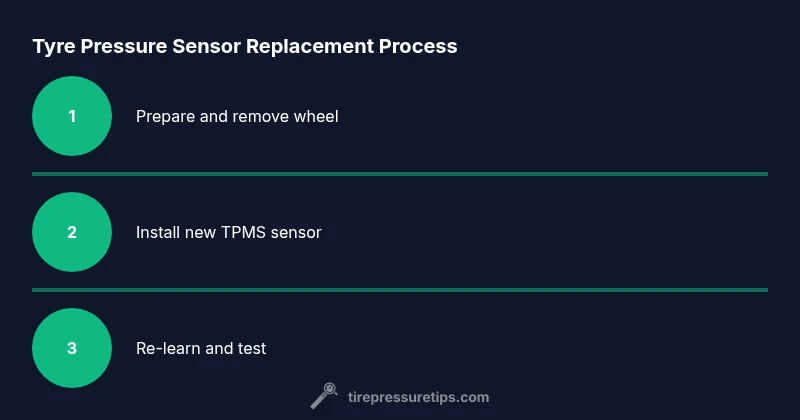
Task: Click the word "Install" in step 2
Action: click(157, 232)
